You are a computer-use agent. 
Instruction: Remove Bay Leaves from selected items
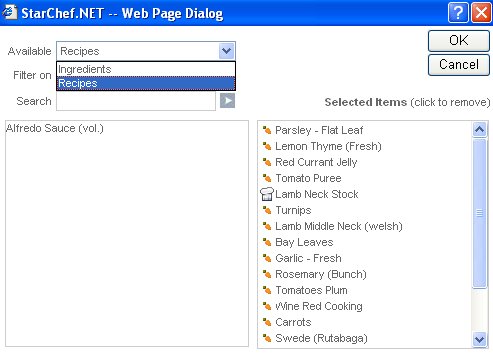(304, 242)
